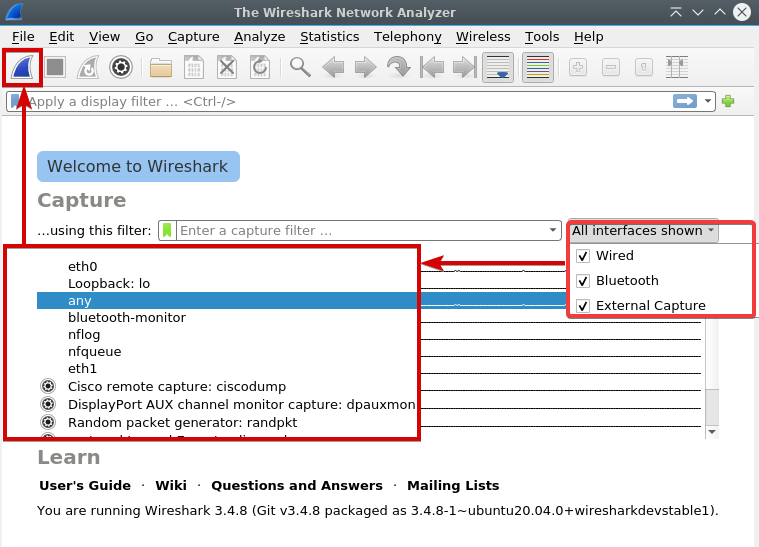
Task: Click the Welcome to Wireshark banner
Action: coord(138,167)
